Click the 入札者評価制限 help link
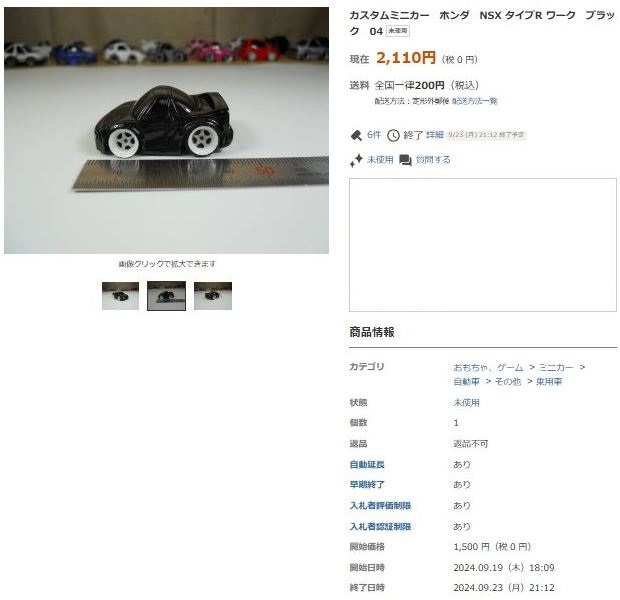Screen dimensions: 620x600 (380, 505)
